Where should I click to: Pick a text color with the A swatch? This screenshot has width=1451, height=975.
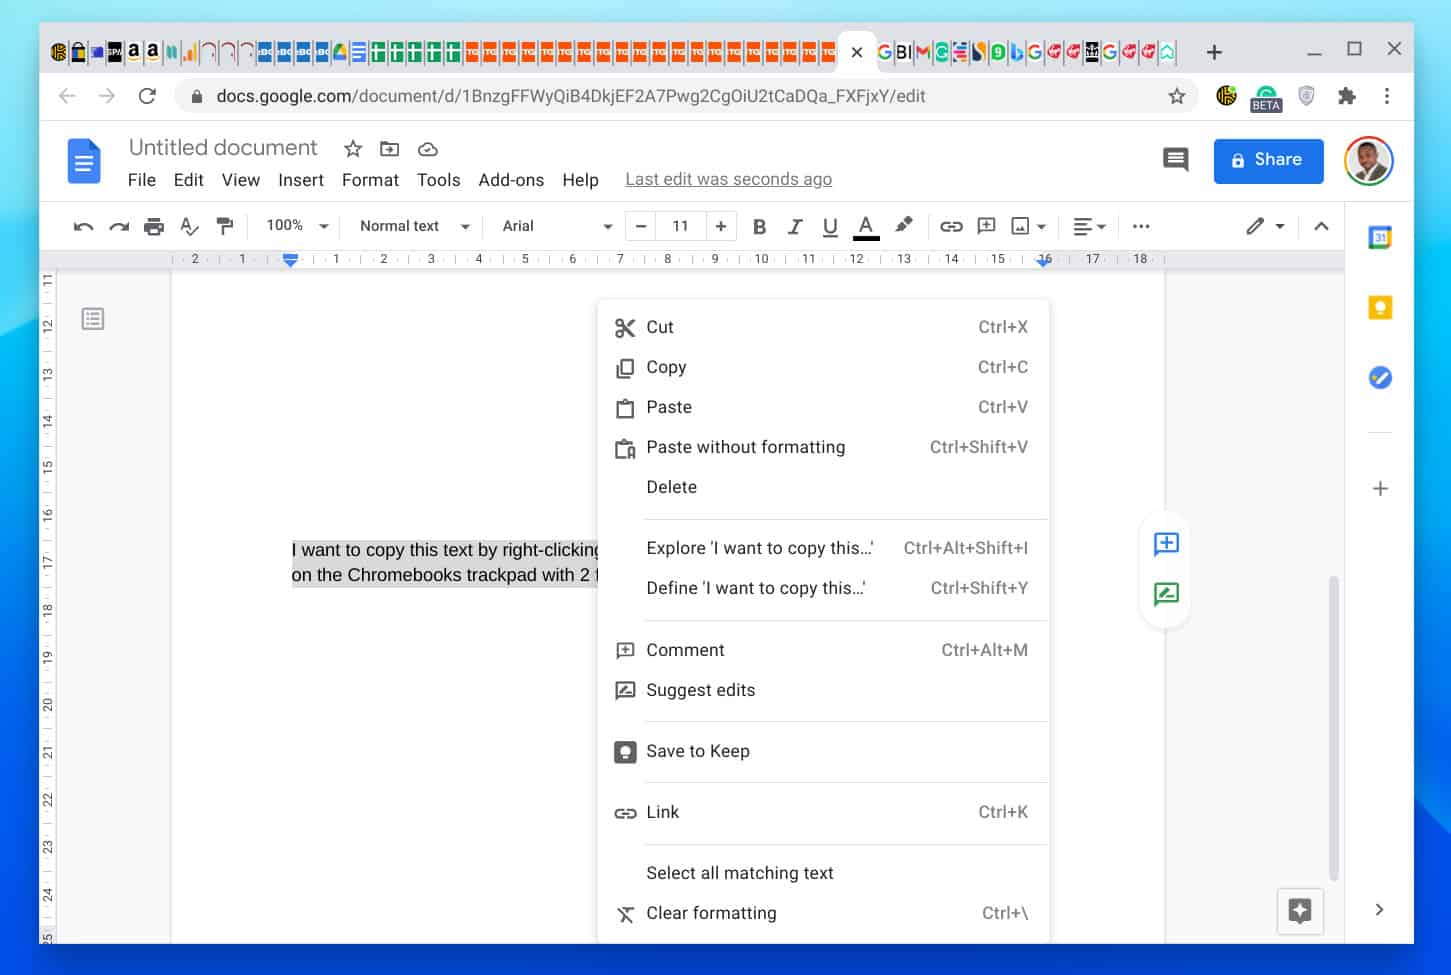pos(865,226)
